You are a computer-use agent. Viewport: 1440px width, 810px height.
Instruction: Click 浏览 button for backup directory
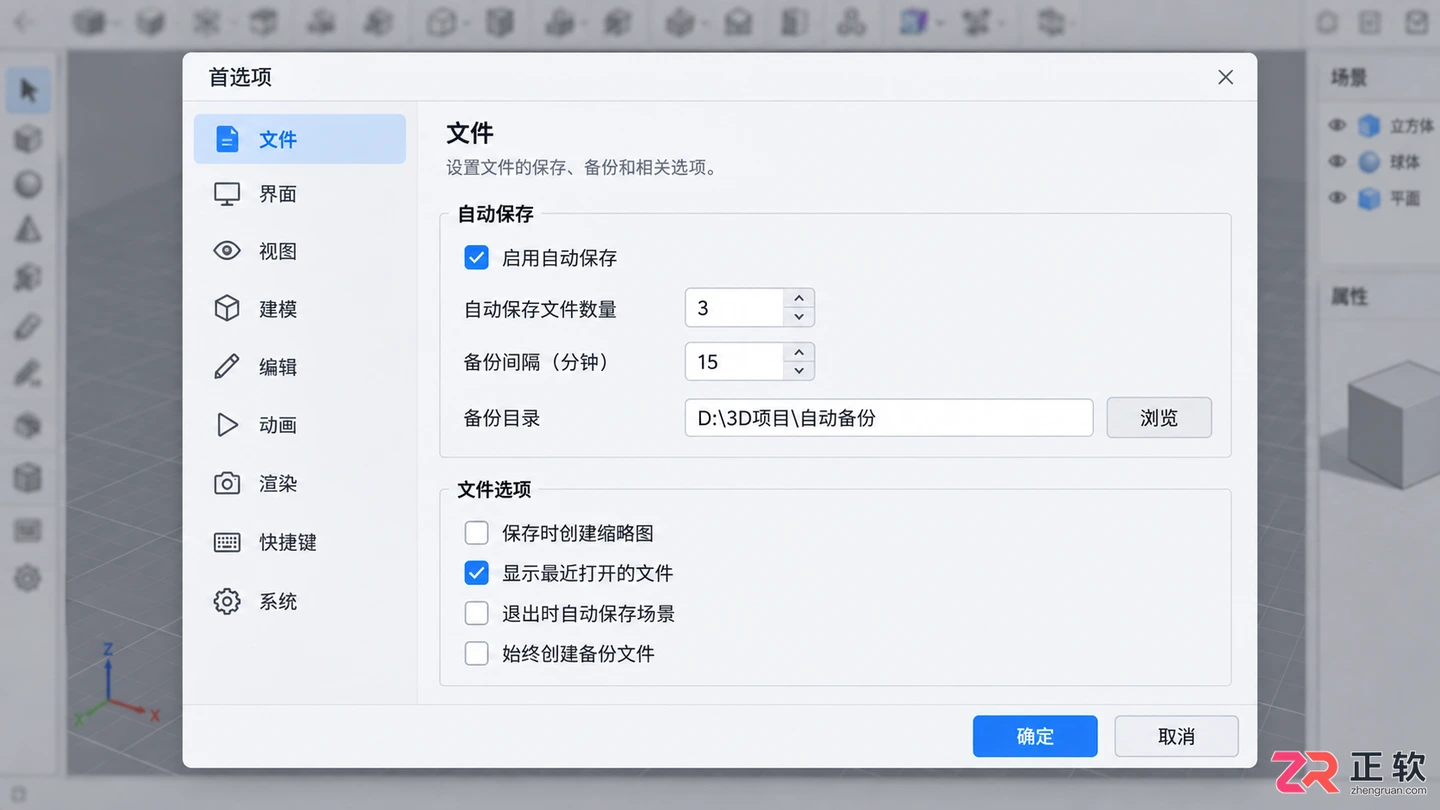pos(1159,418)
